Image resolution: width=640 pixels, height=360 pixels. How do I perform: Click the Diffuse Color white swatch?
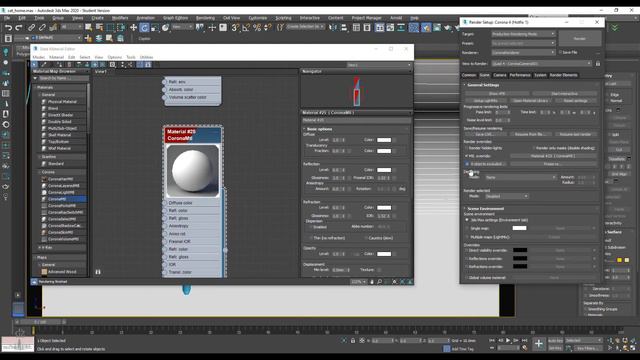click(x=384, y=140)
